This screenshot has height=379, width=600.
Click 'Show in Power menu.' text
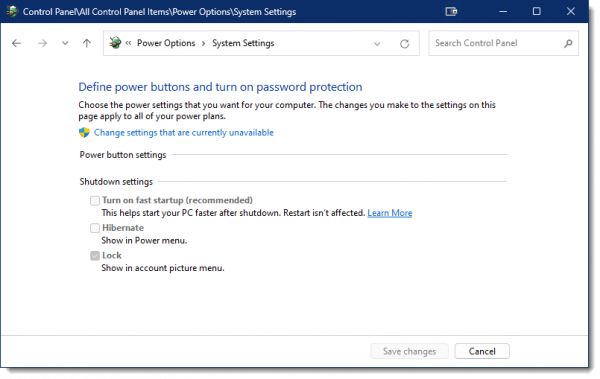[x=144, y=240]
